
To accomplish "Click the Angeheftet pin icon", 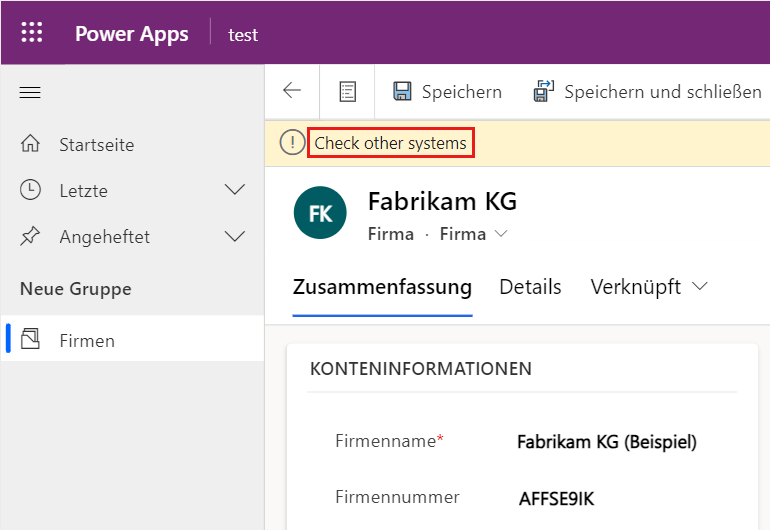I will click(30, 236).
